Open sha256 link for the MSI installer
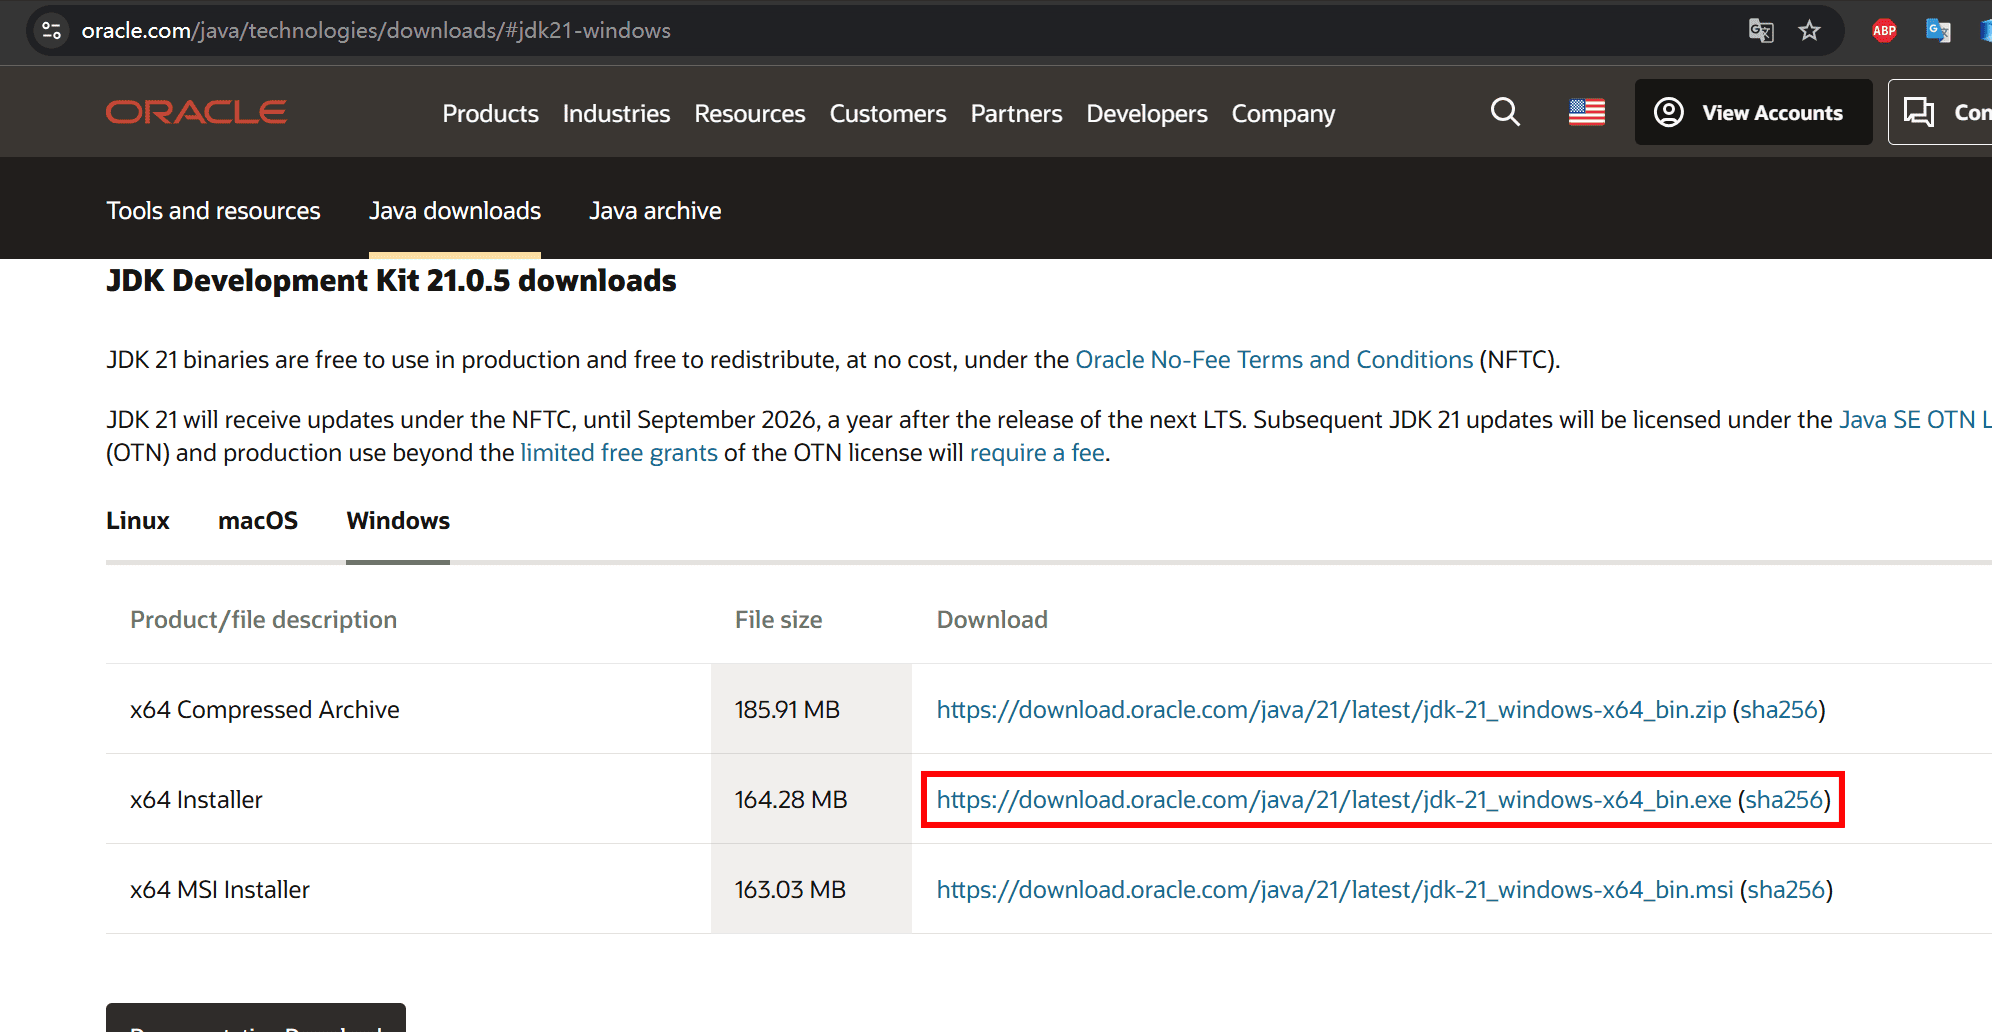 1786,890
